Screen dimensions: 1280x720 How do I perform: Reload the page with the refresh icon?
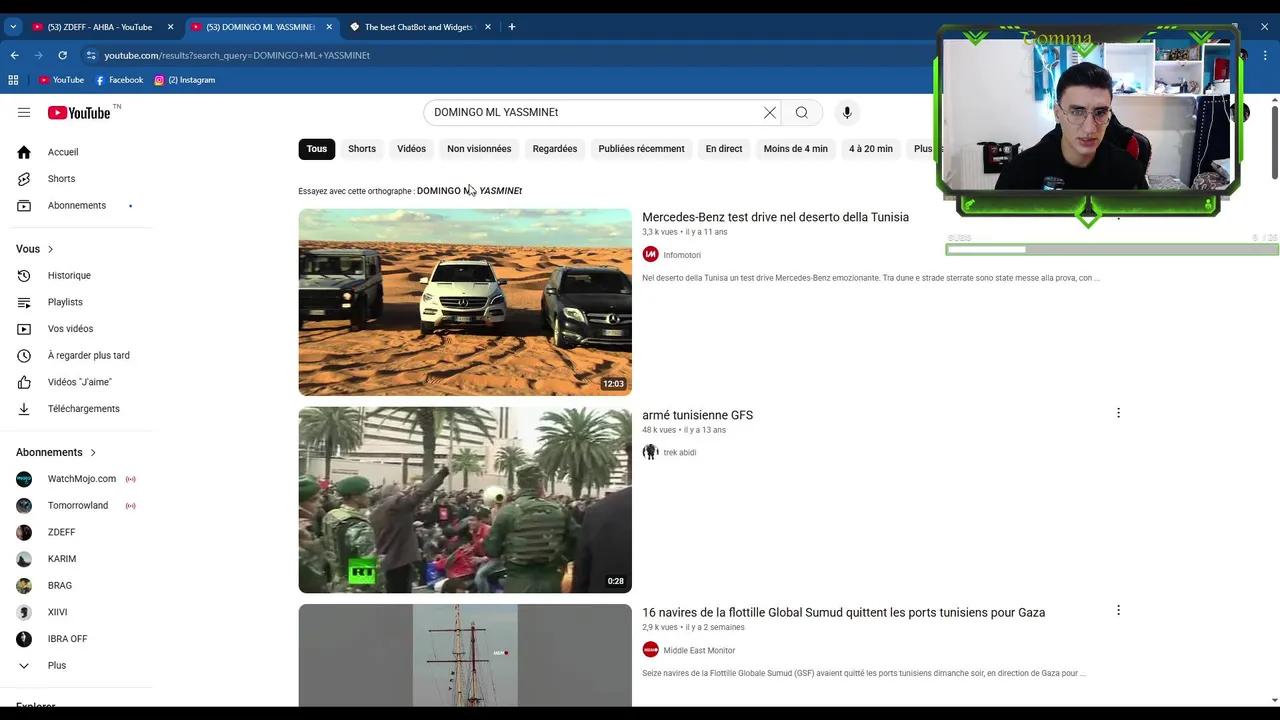click(62, 55)
